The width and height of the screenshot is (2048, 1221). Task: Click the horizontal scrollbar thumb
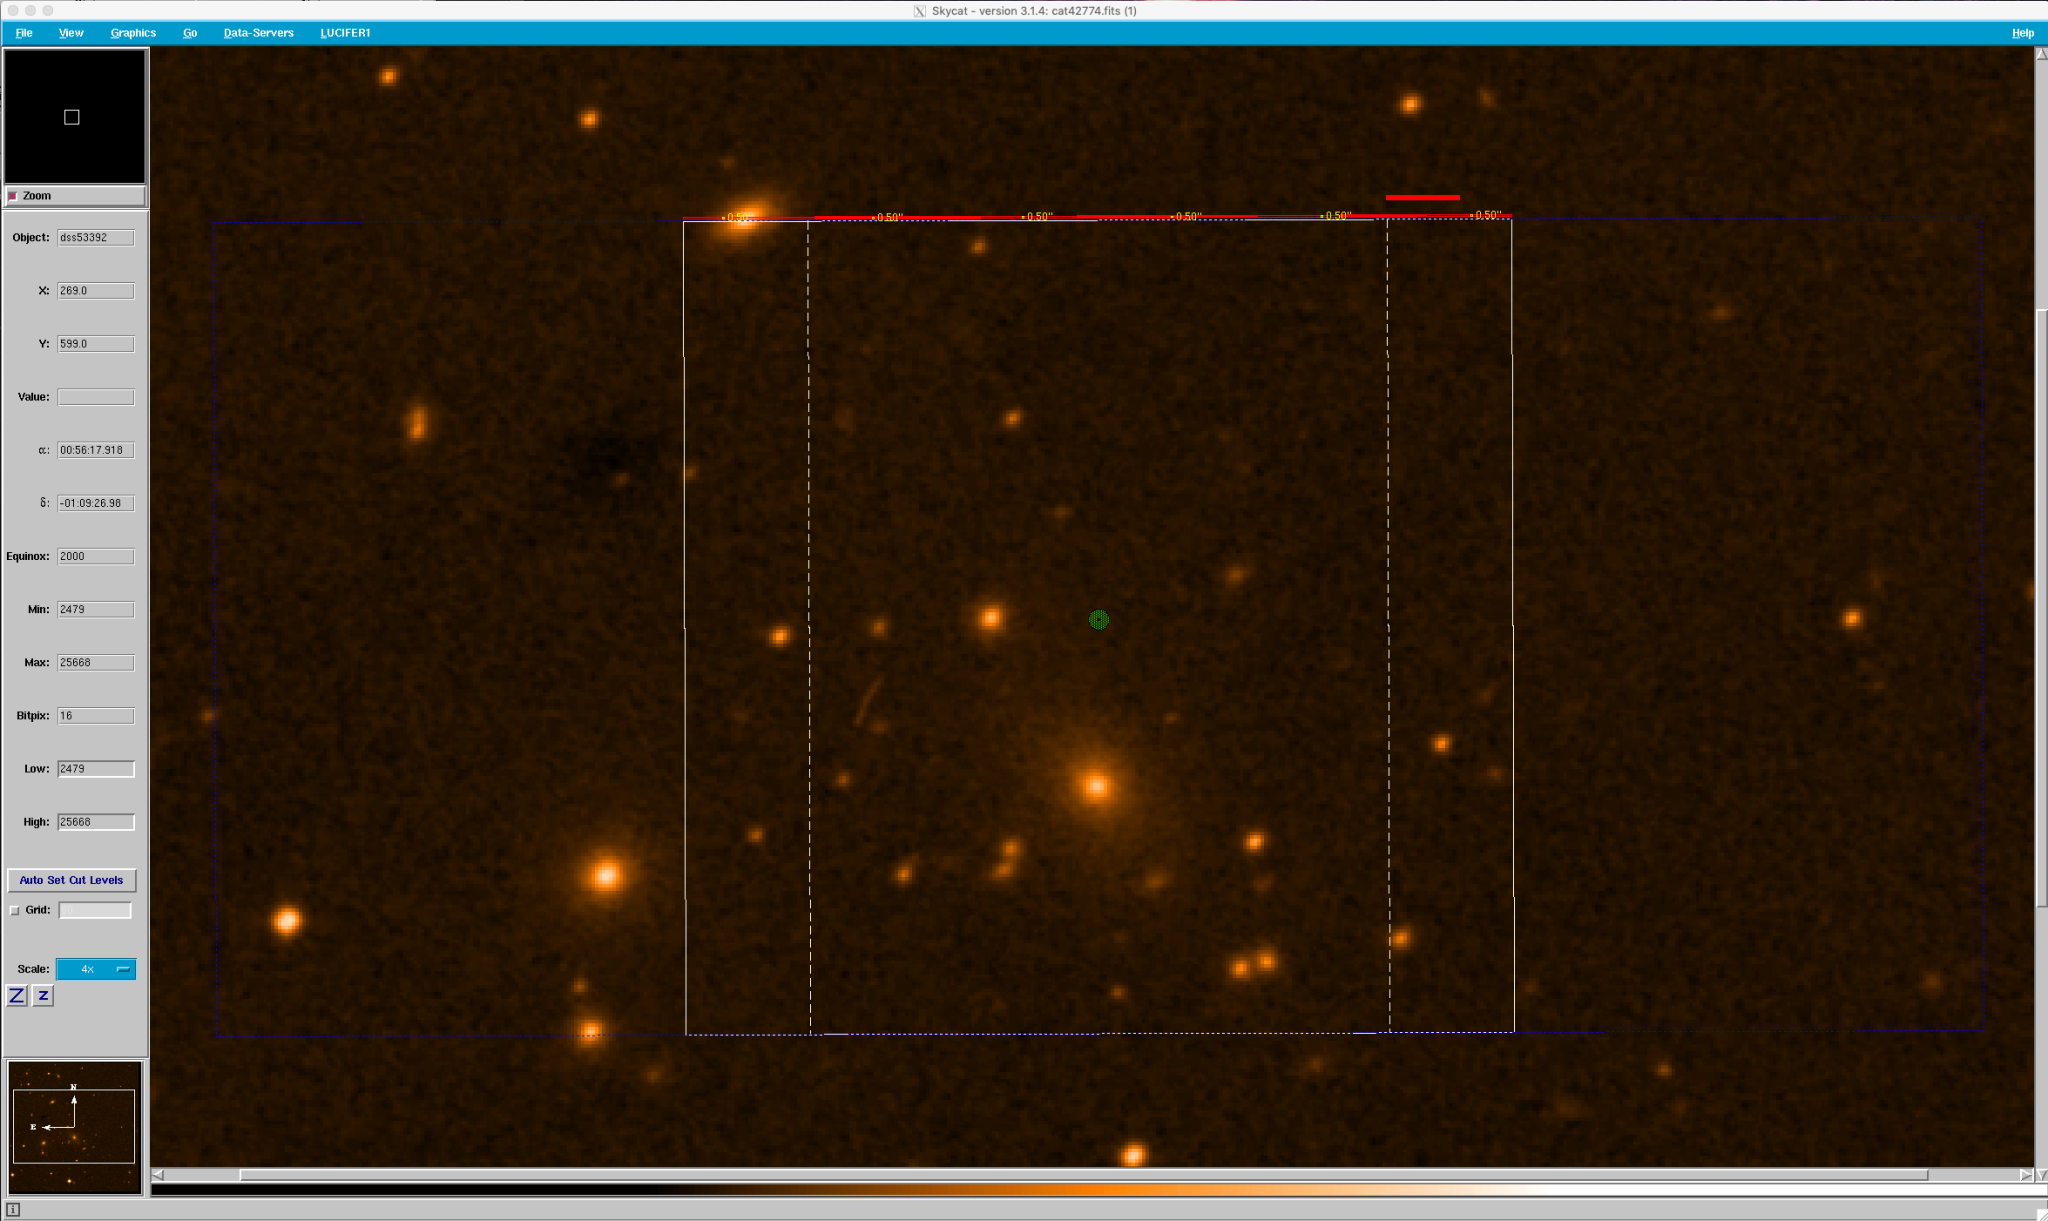(x=1084, y=1175)
